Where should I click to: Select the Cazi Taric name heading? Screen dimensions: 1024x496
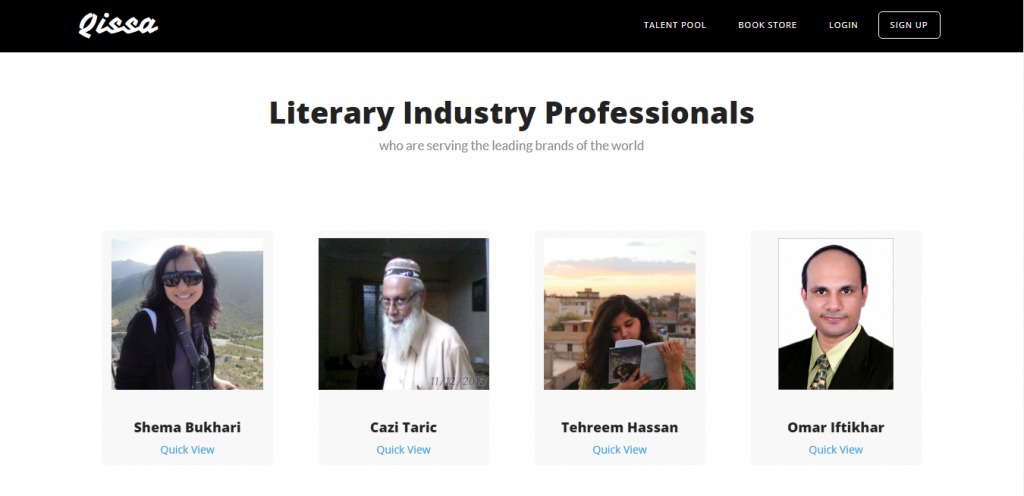click(403, 427)
